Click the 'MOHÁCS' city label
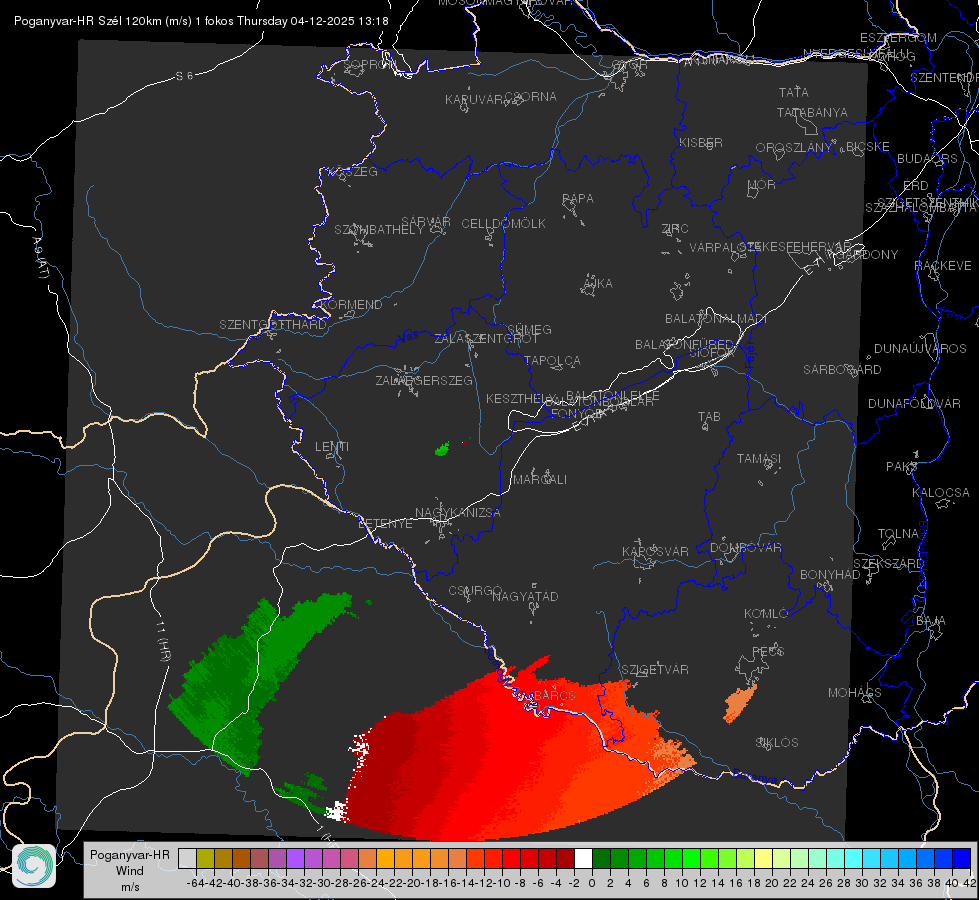This screenshot has width=979, height=900. pos(855,693)
